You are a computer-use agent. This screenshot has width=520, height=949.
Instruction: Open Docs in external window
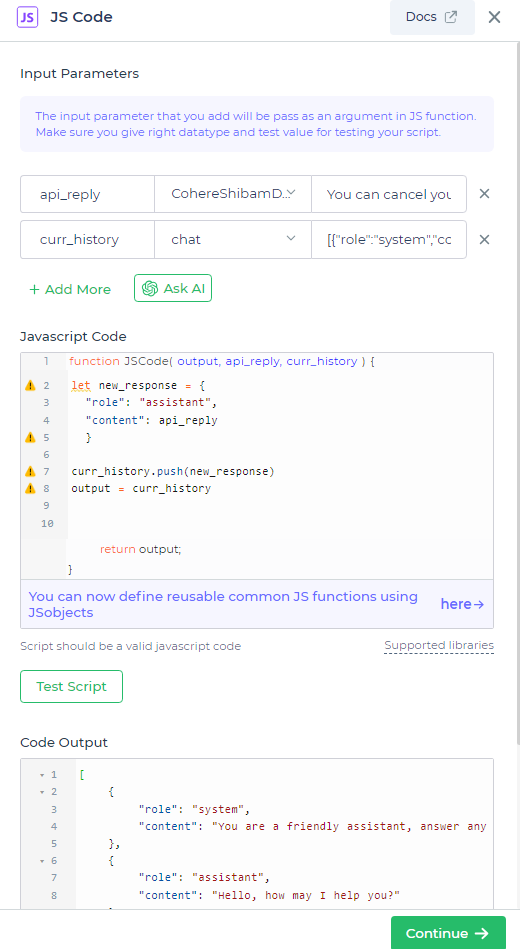(432, 17)
